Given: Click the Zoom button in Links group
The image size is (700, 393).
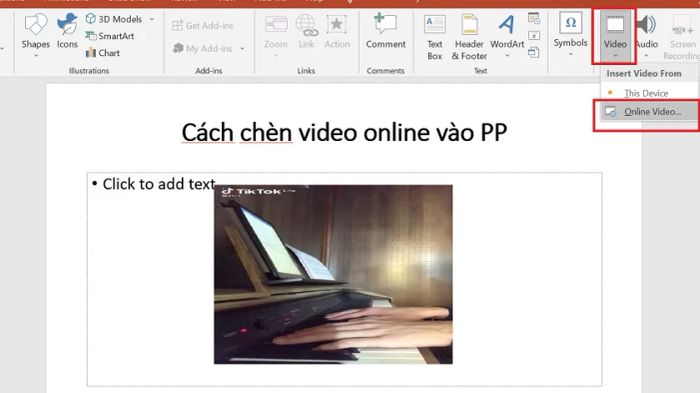Looking at the screenshot, I should point(275,36).
